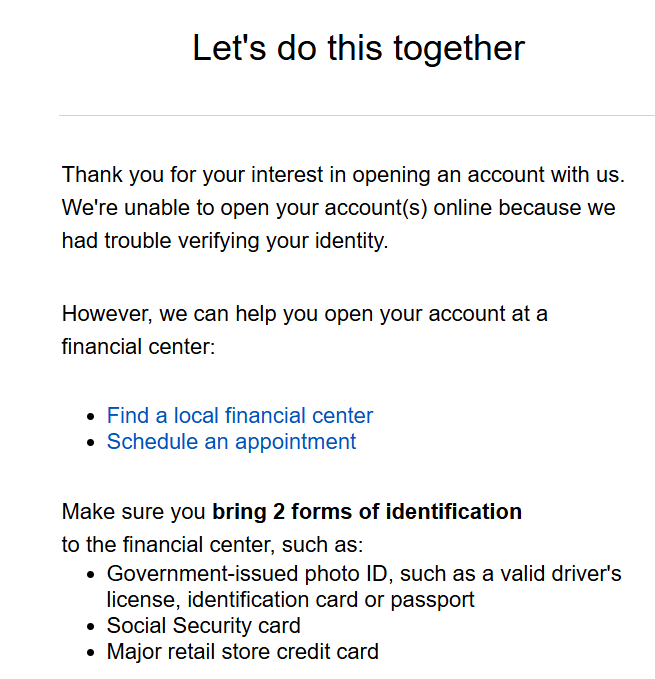Click bold "bring 2 forms of identification" text
Viewport: 655px width, 679px height.
tap(366, 512)
